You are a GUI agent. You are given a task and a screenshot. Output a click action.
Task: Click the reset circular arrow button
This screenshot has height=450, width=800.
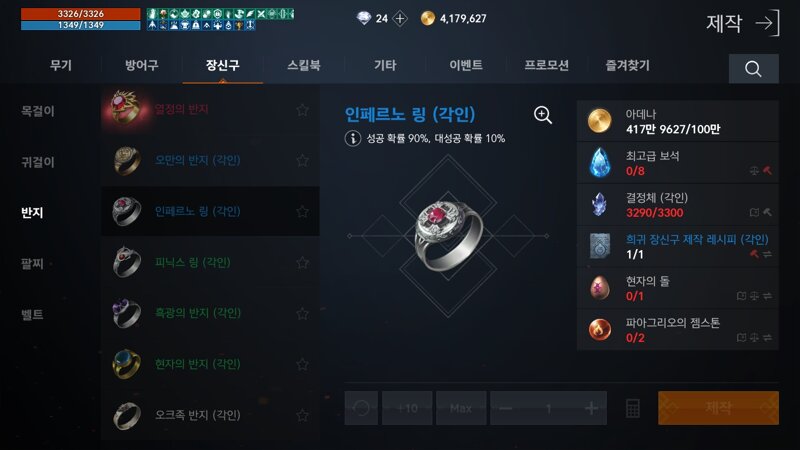click(361, 408)
